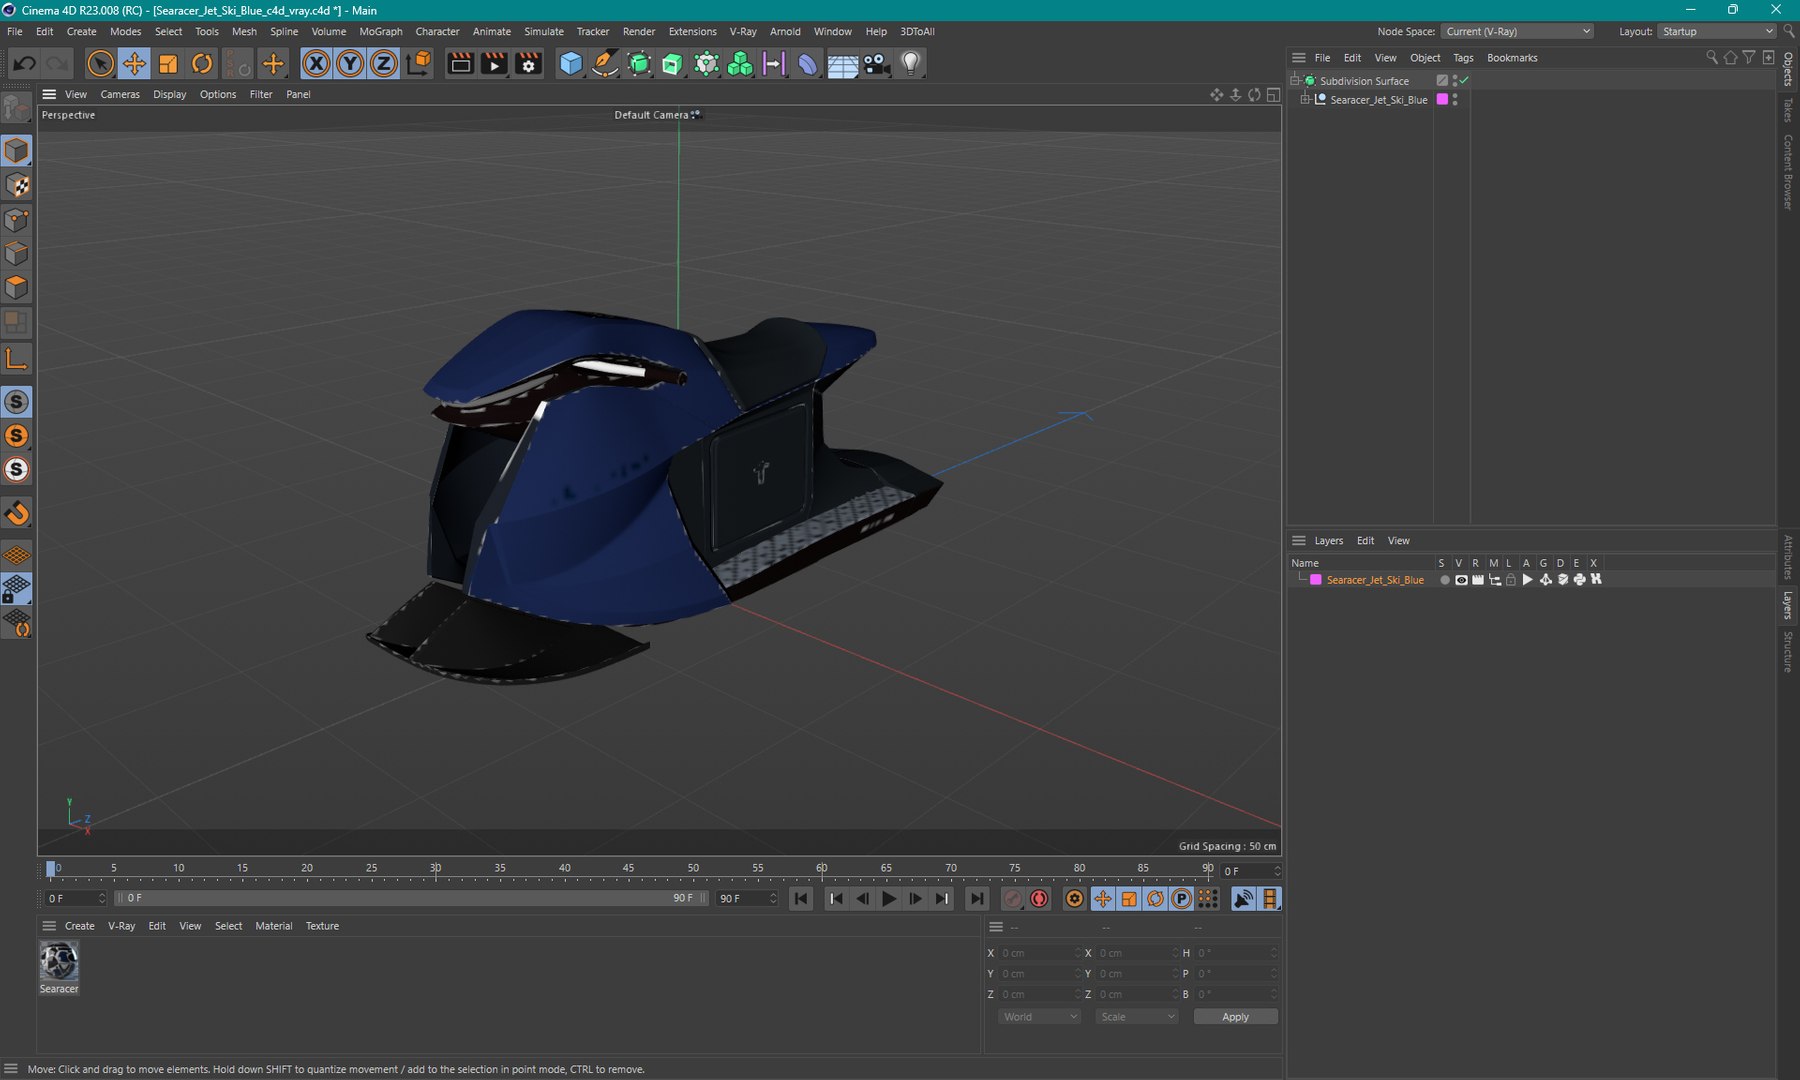Activate the Move tool
The height and width of the screenshot is (1080, 1800).
coord(134,64)
